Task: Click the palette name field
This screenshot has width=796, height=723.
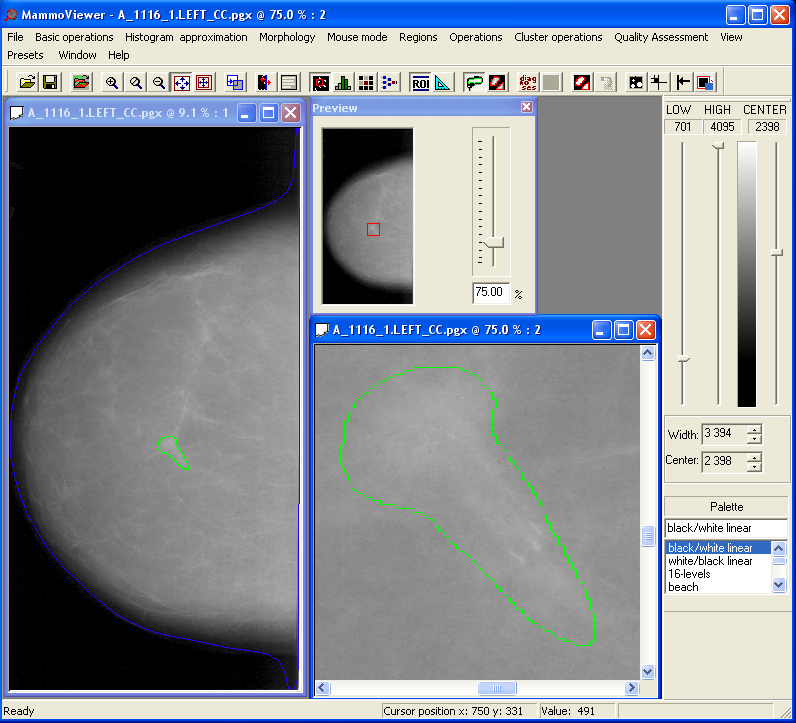Action: click(726, 528)
